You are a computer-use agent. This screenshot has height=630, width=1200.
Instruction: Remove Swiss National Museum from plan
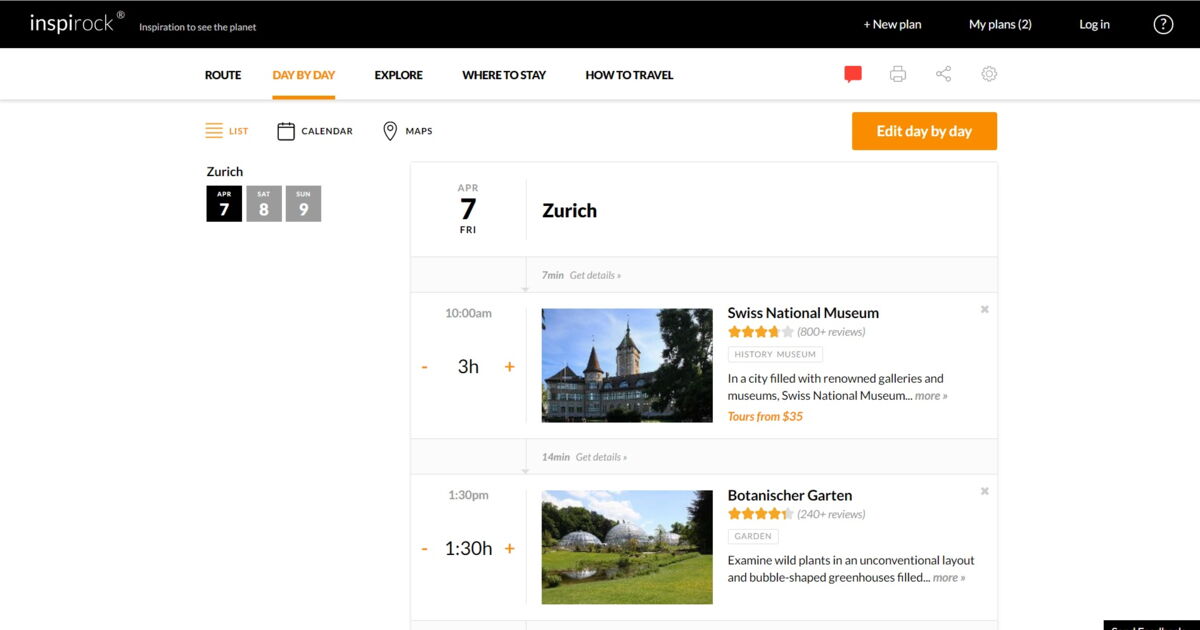[x=984, y=310]
